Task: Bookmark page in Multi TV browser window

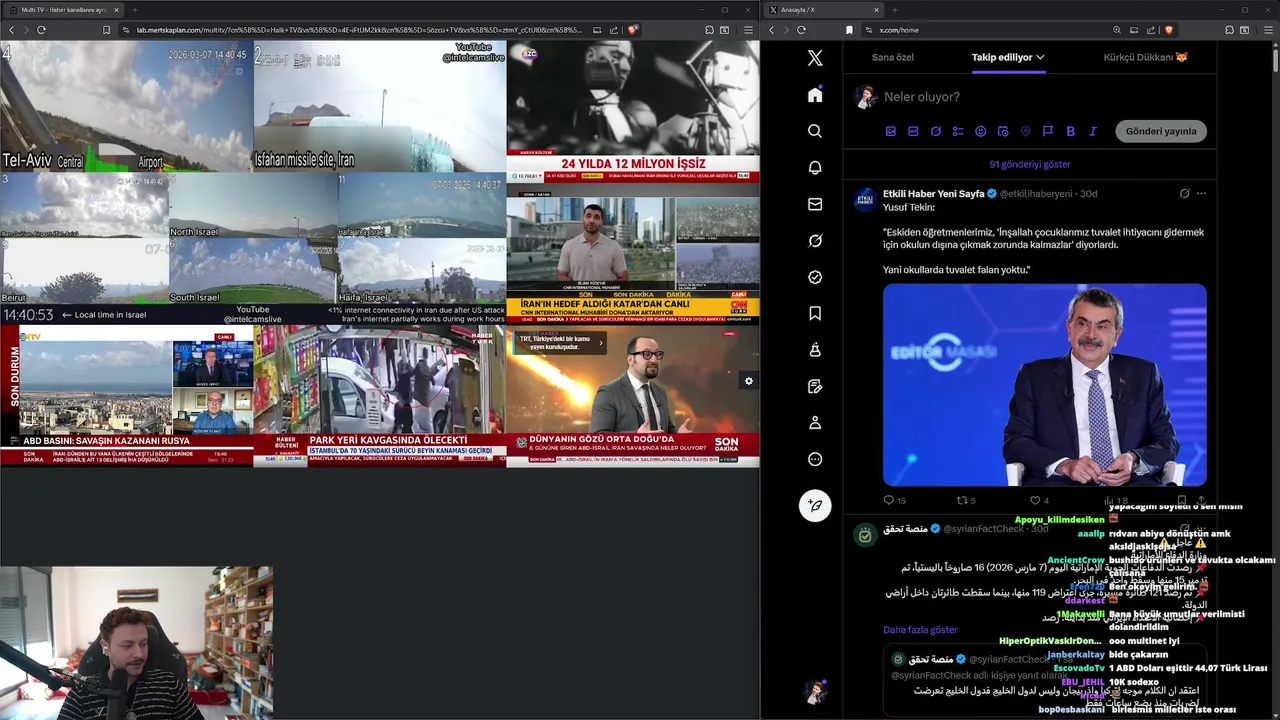Action: [106, 30]
